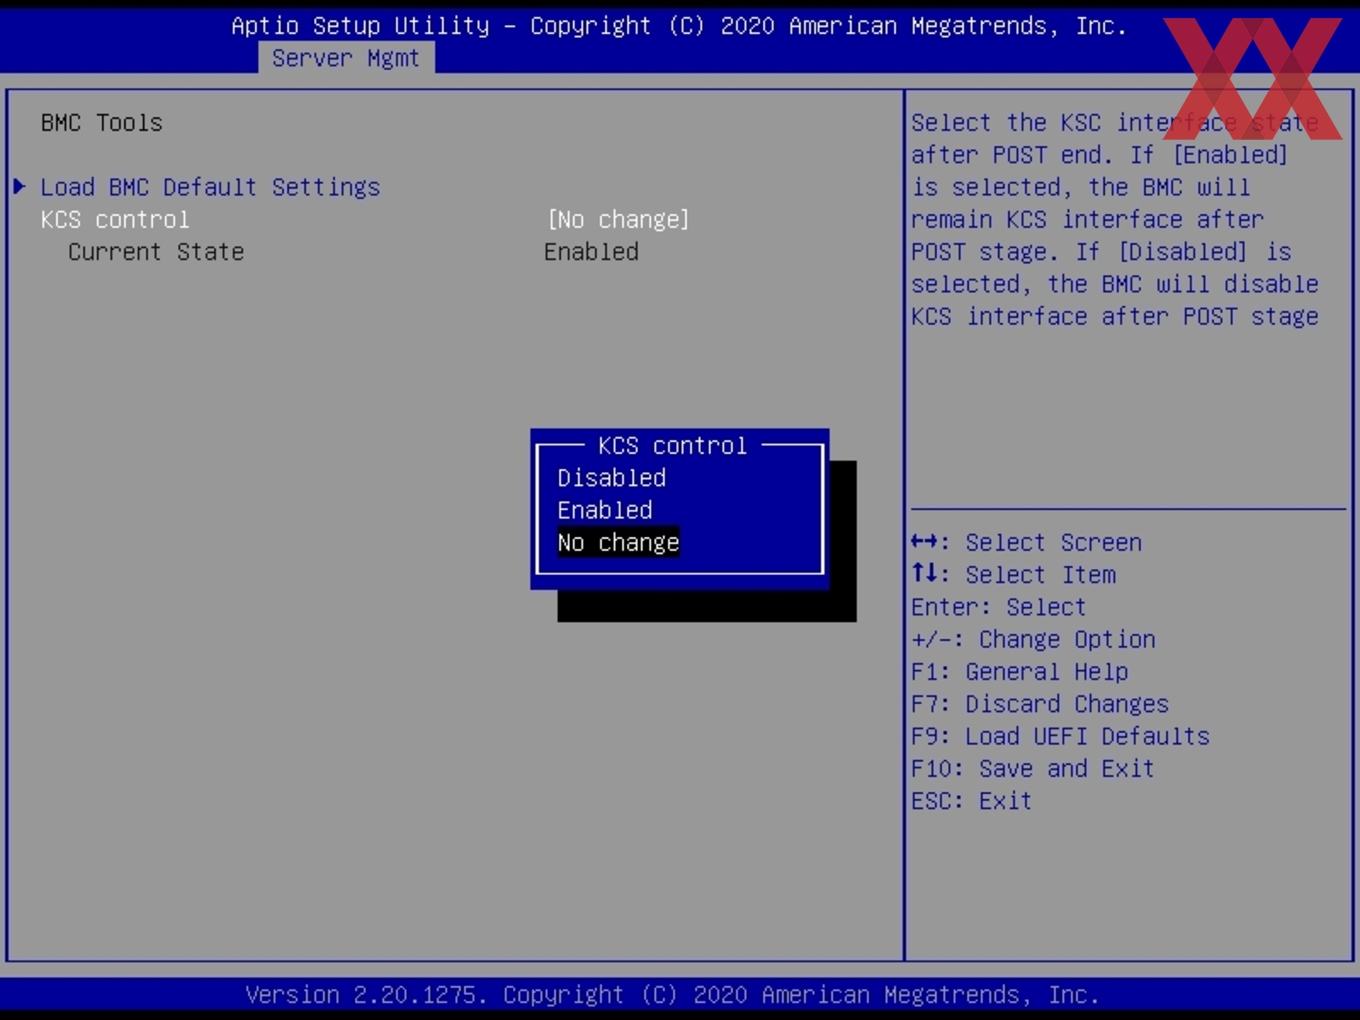Click the +/-: Change Option hint

tap(1033, 639)
